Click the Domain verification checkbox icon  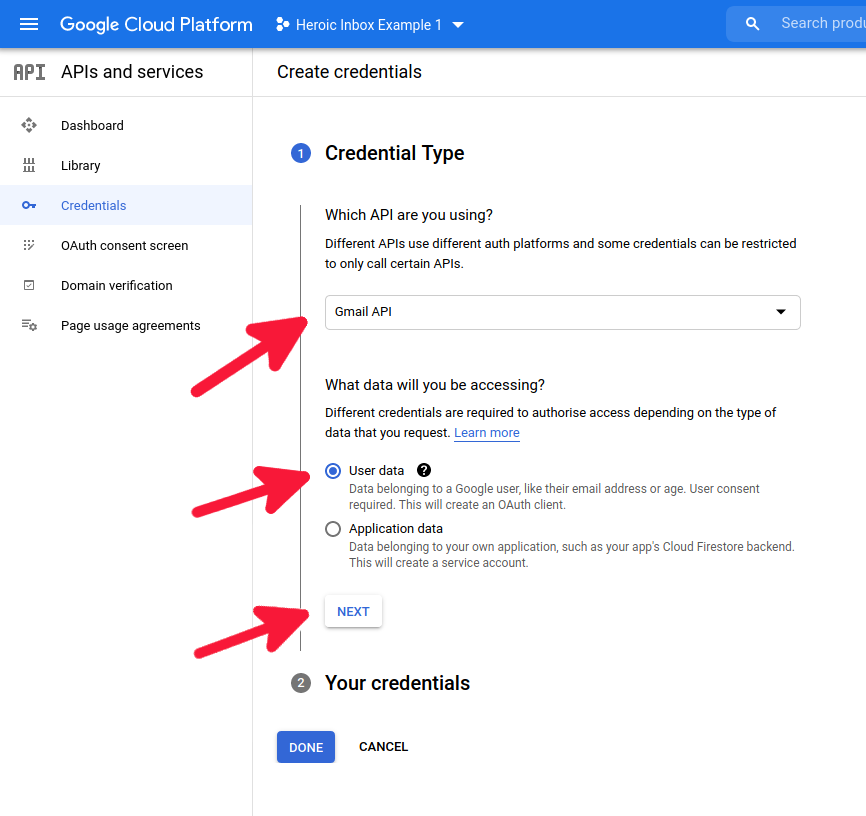coord(29,285)
